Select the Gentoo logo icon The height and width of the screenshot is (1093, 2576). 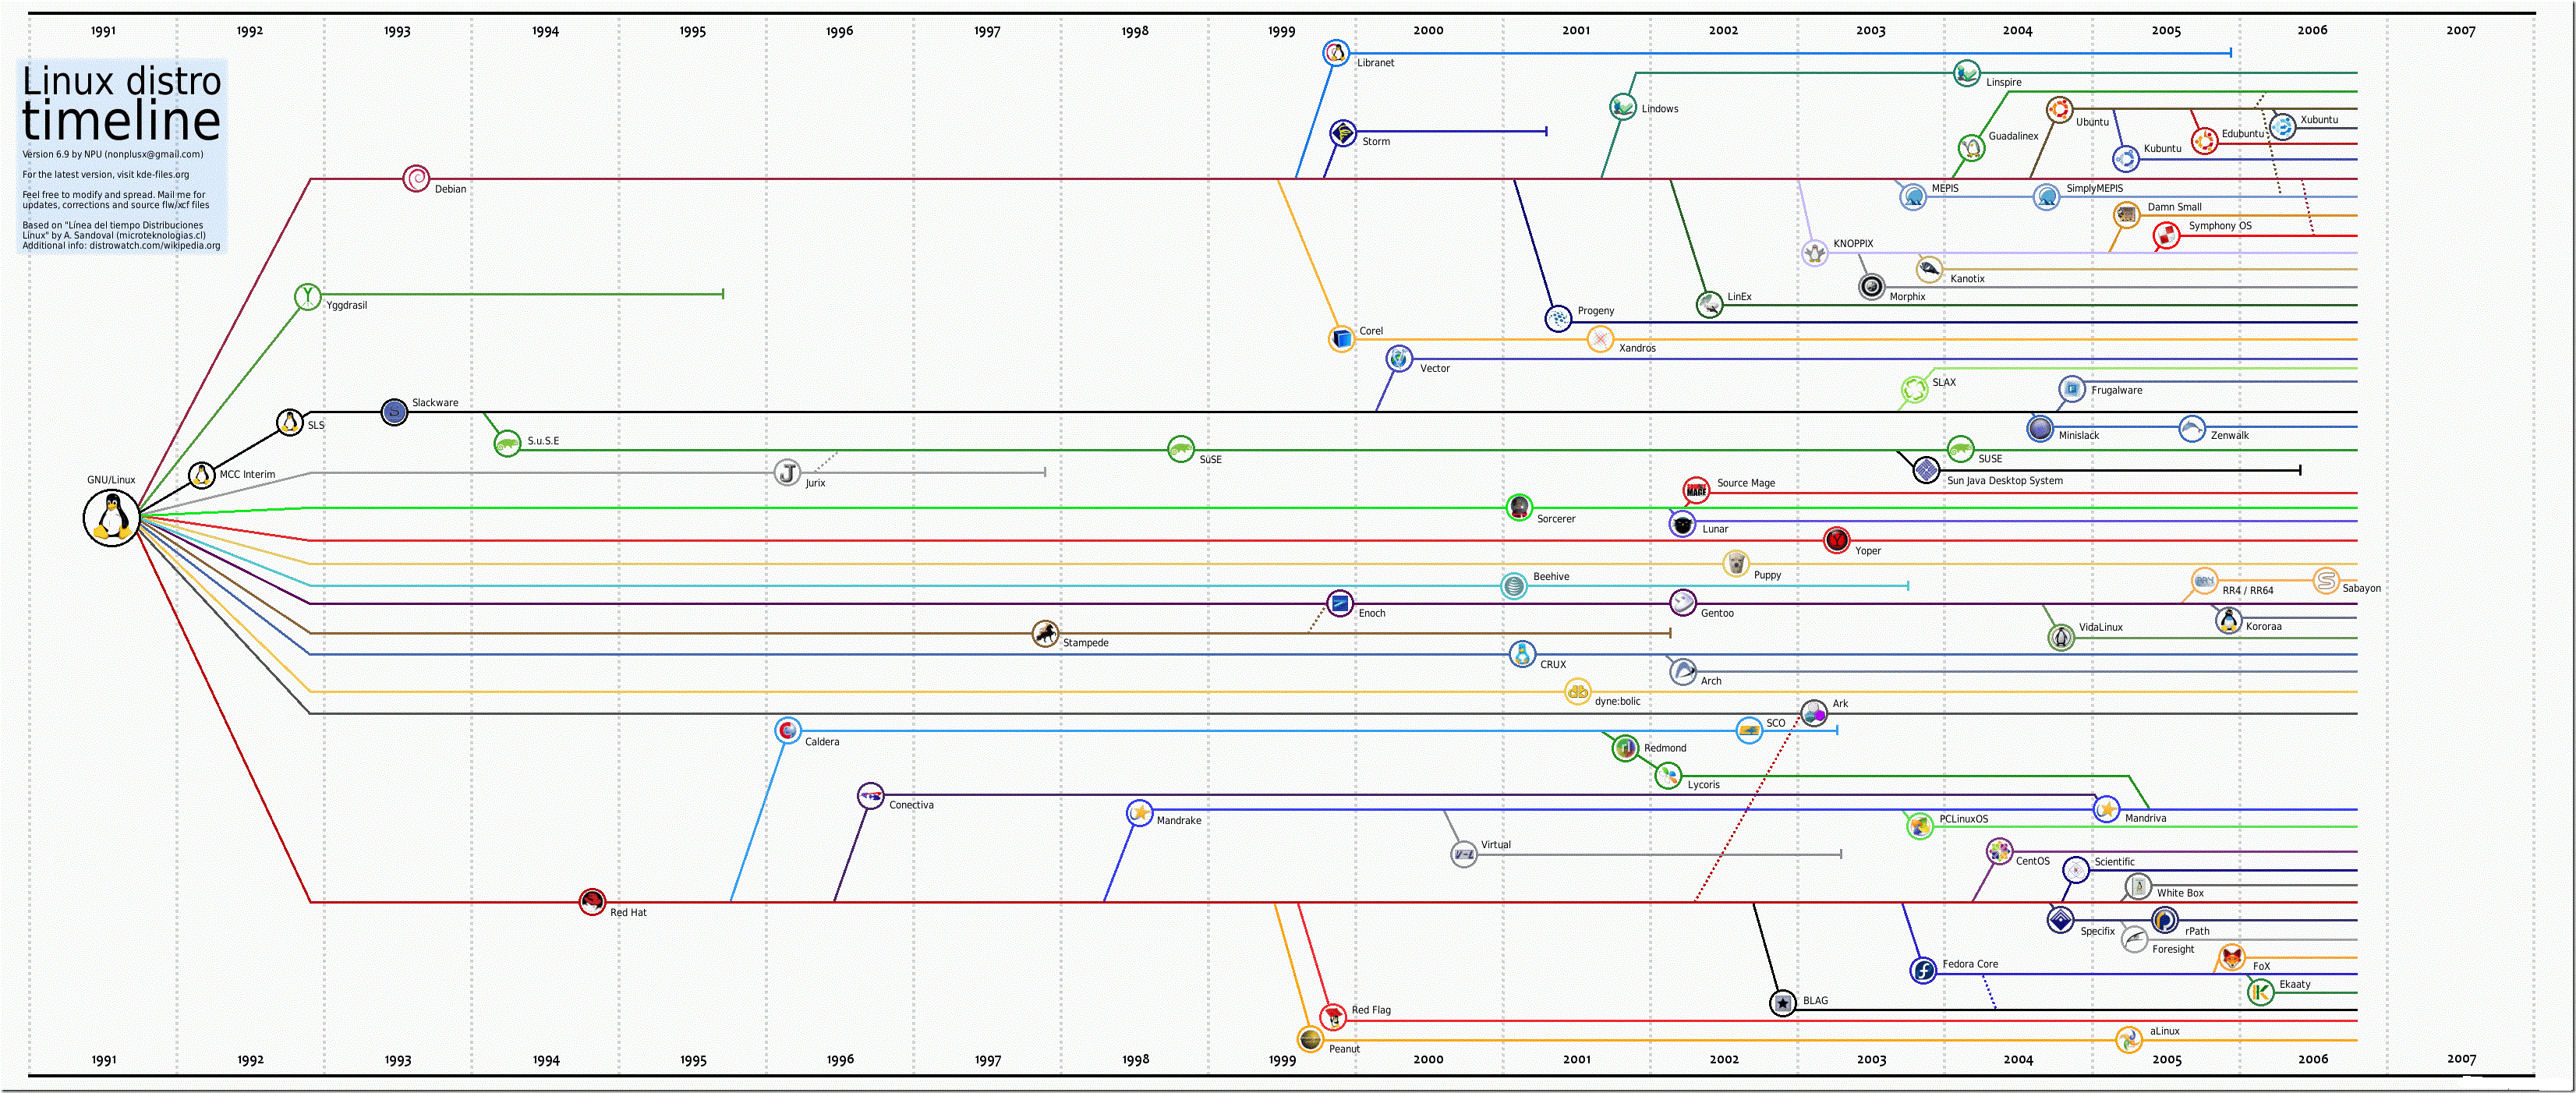(1683, 603)
